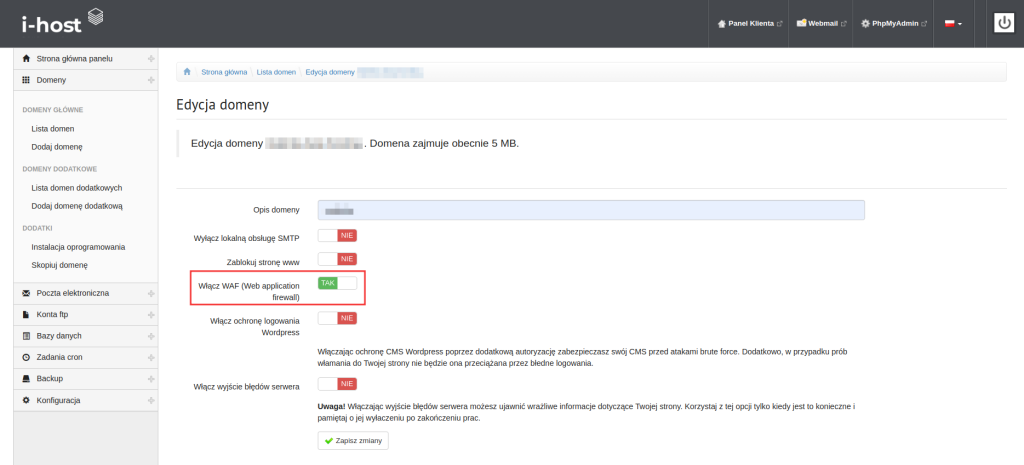Select Dodaj domenę dodatkową menu item

[x=77, y=206]
